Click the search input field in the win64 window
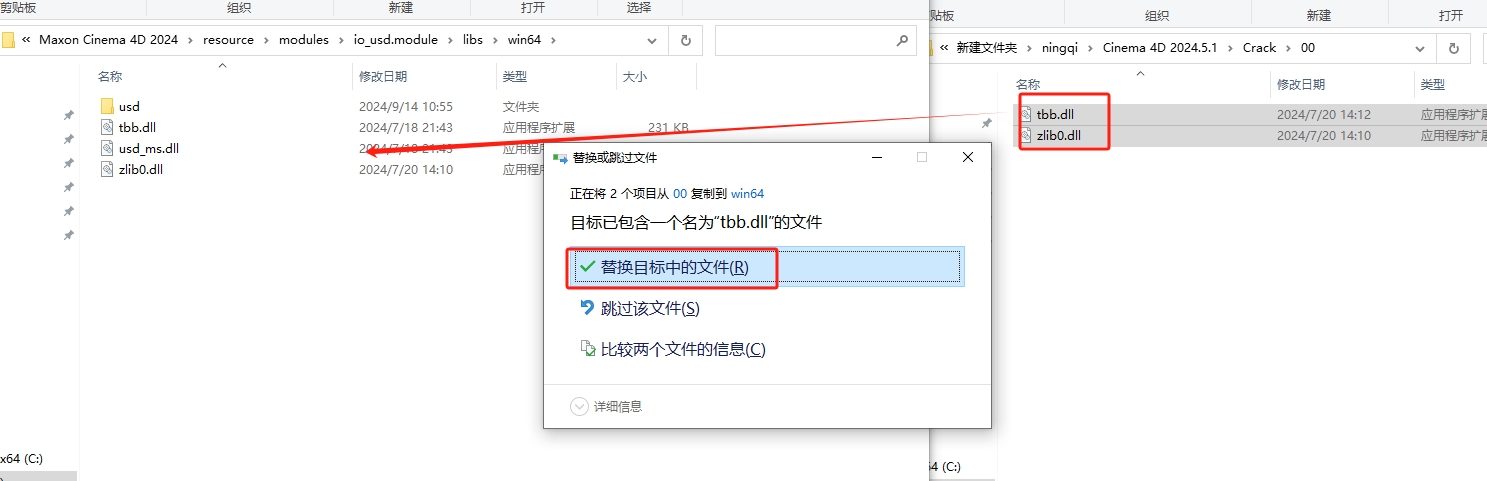The height and width of the screenshot is (481, 1487). [x=800, y=41]
